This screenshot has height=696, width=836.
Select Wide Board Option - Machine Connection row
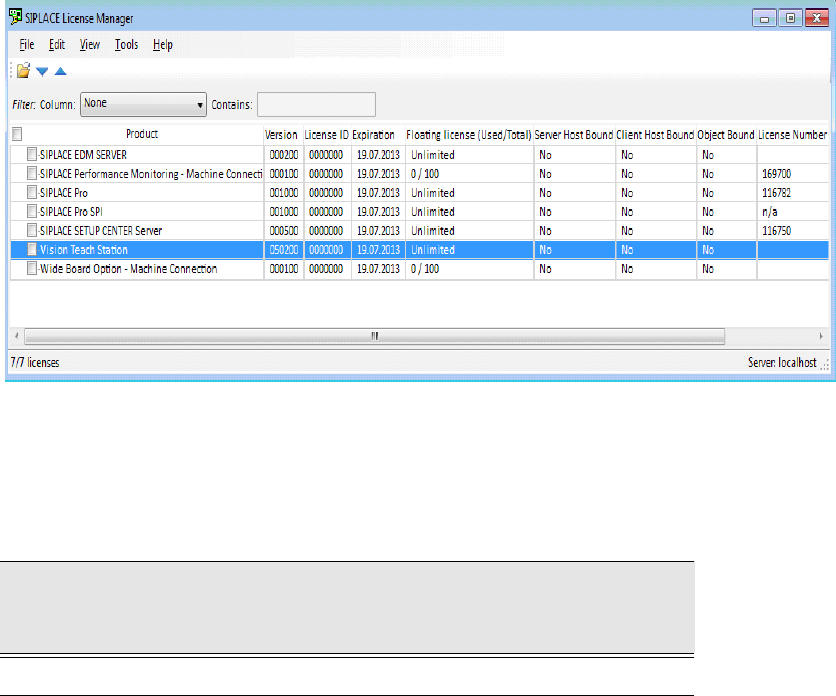[420, 269]
